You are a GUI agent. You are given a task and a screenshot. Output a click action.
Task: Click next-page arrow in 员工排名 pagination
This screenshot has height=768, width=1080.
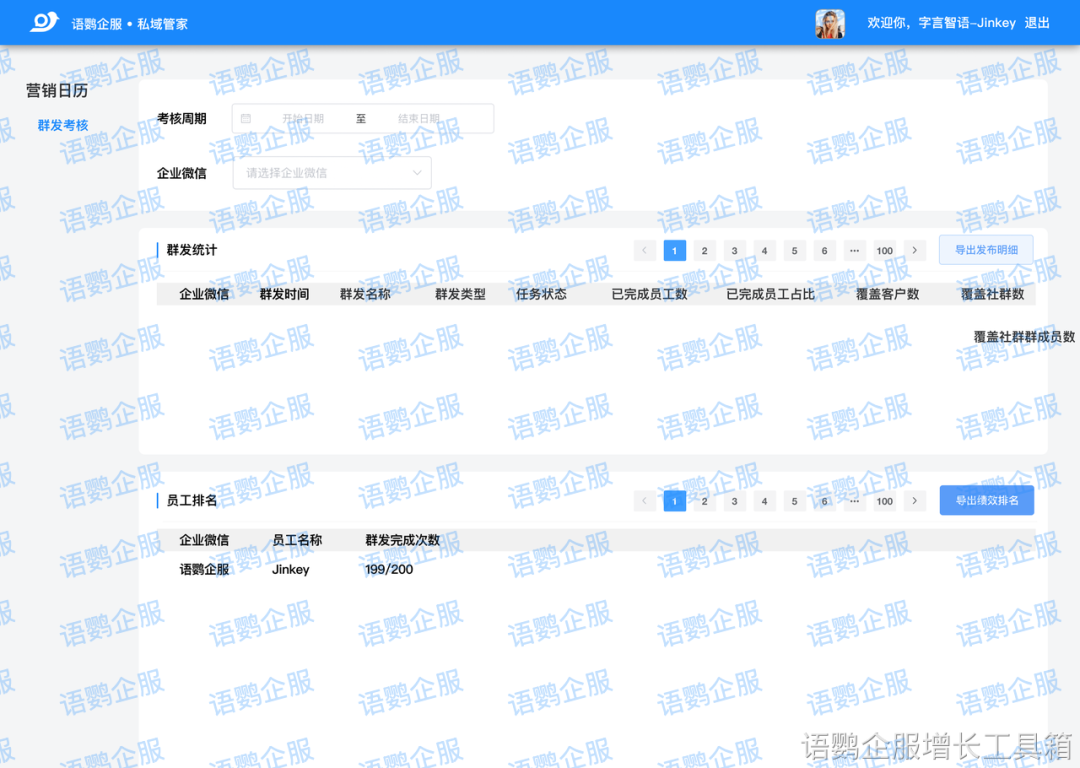914,500
